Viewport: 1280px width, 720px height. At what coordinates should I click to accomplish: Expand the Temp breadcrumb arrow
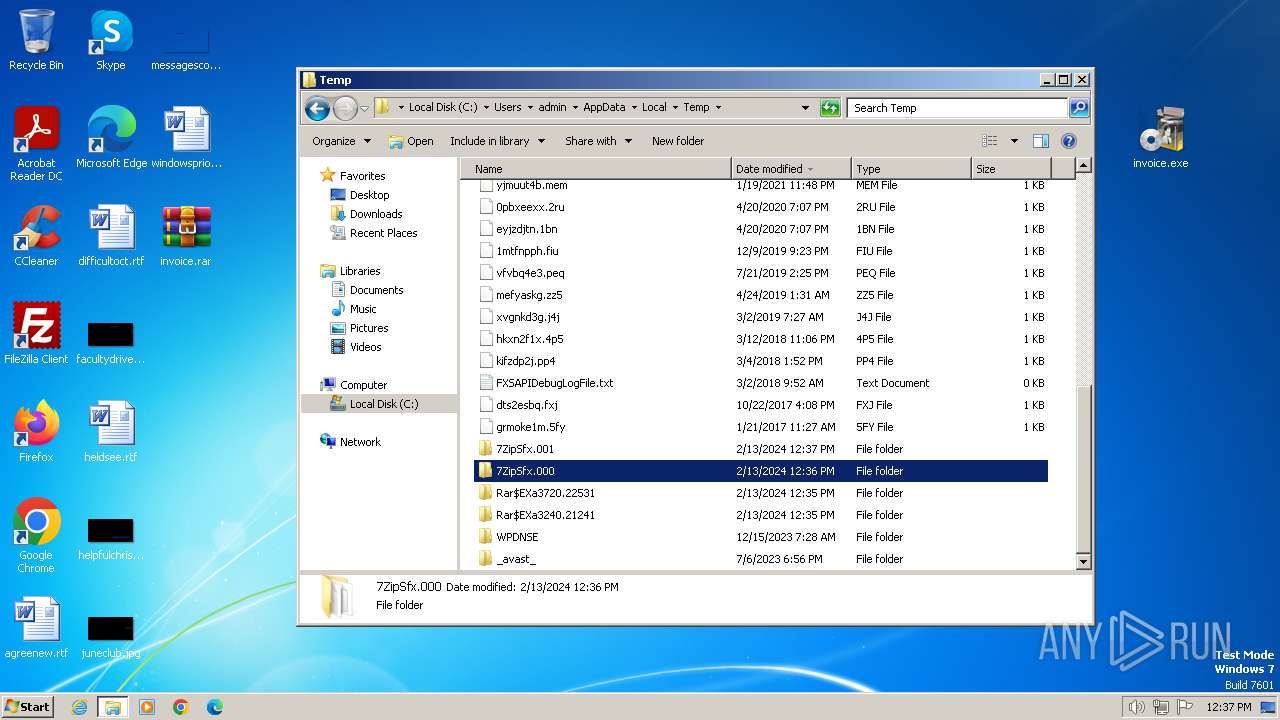[x=718, y=108]
